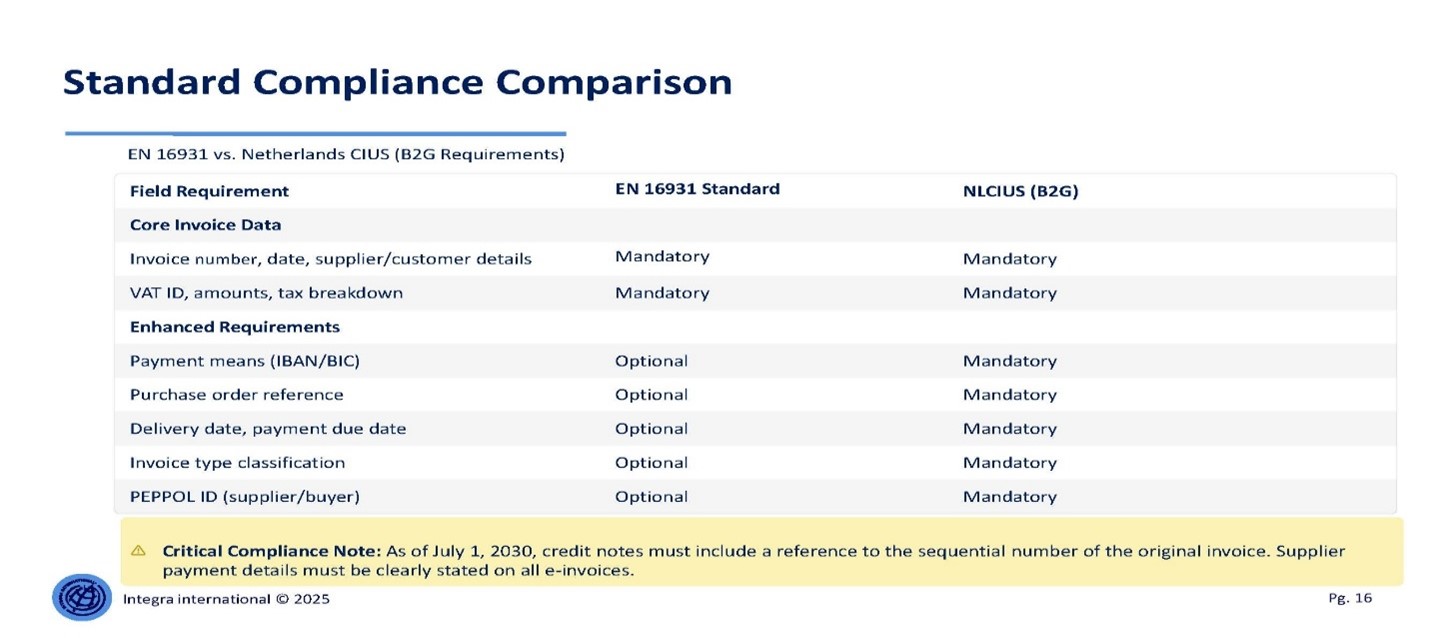Click the VAT ID, amounts, tax breakdown label

tap(266, 293)
